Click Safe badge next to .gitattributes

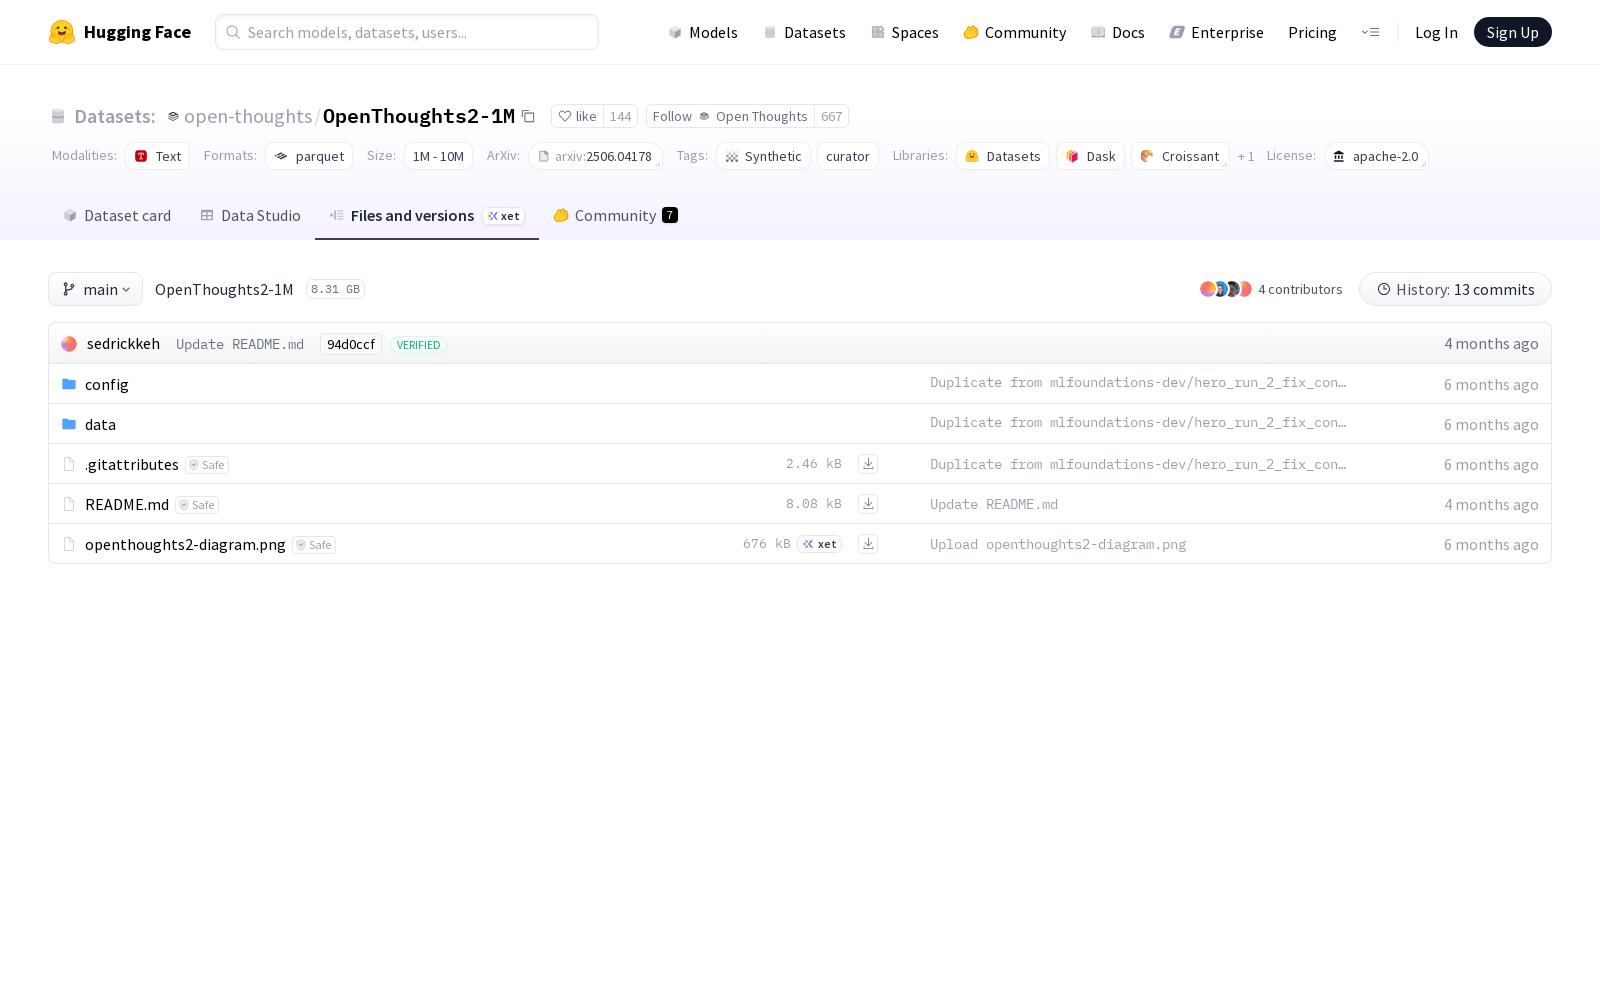click(x=207, y=465)
